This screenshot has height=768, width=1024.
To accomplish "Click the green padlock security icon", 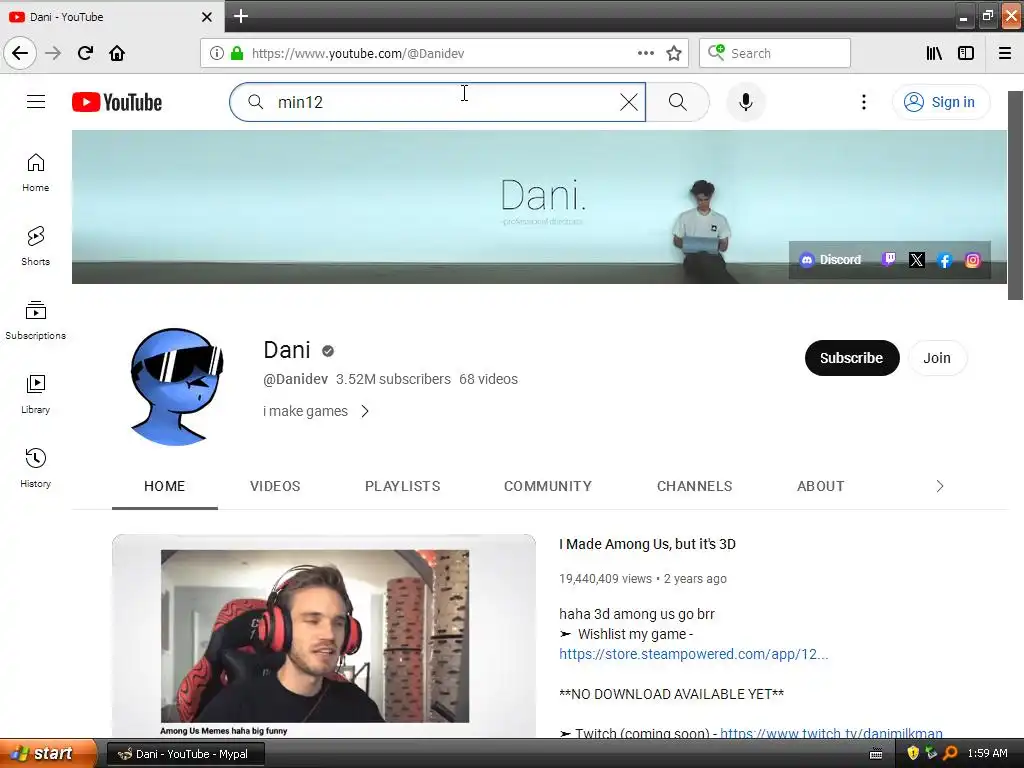I will point(237,53).
